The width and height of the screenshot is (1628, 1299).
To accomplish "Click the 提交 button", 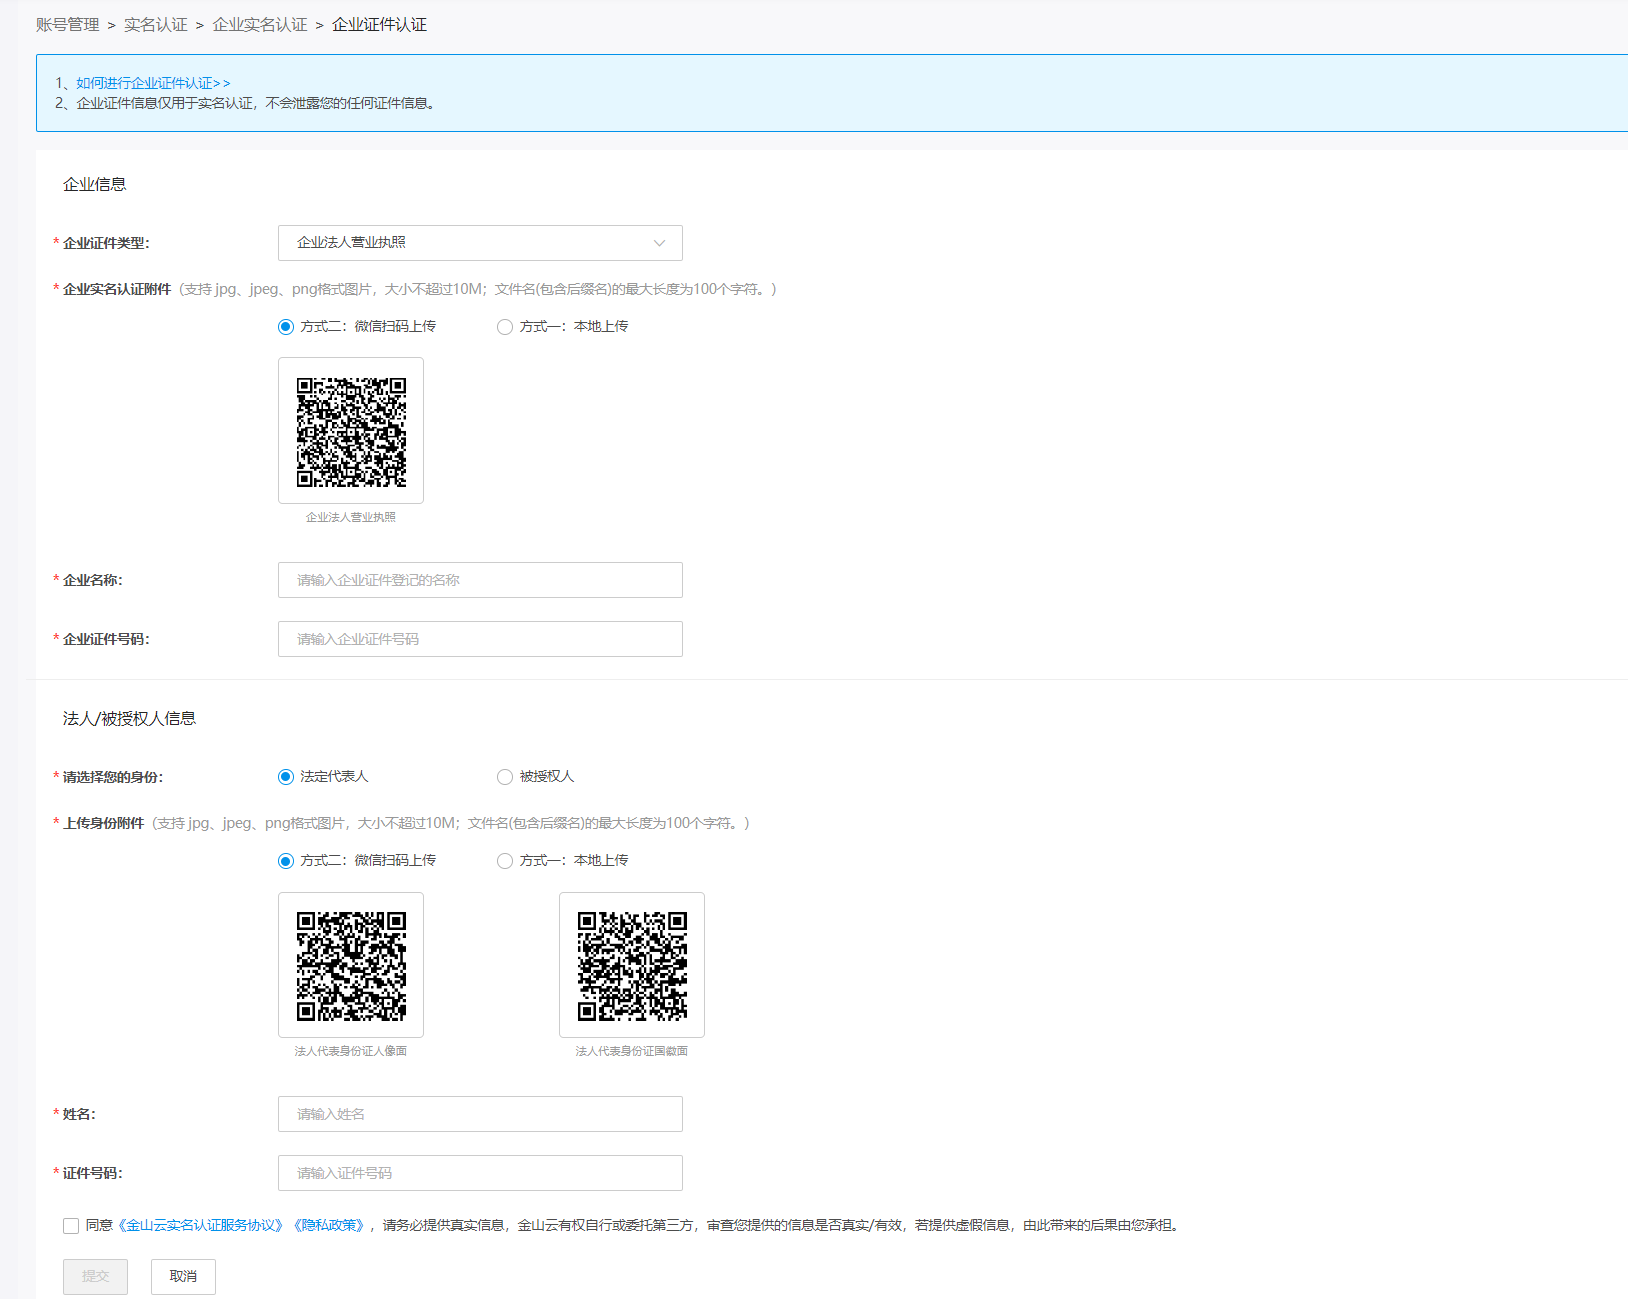I will (95, 1277).
